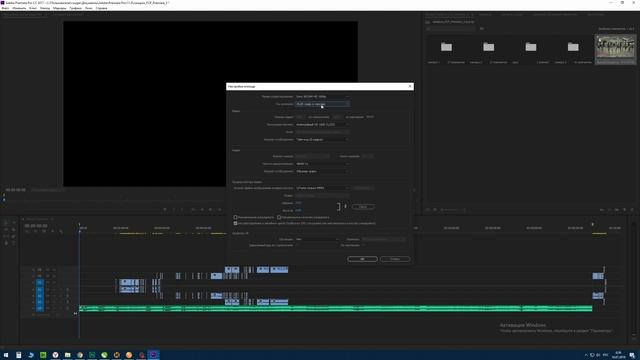Adjust the Project panel thumbnail zoom slider
Image resolution: width=640 pixels, height=360 pixels.
click(453, 210)
